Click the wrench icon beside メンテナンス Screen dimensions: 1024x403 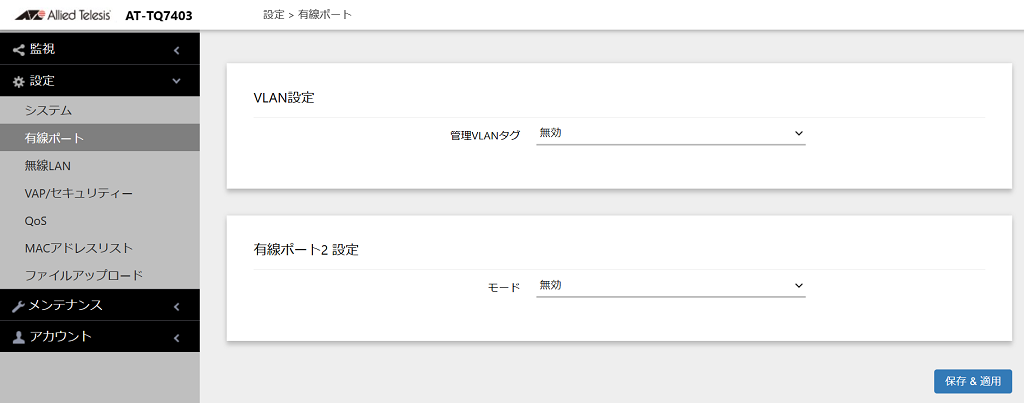click(18, 306)
